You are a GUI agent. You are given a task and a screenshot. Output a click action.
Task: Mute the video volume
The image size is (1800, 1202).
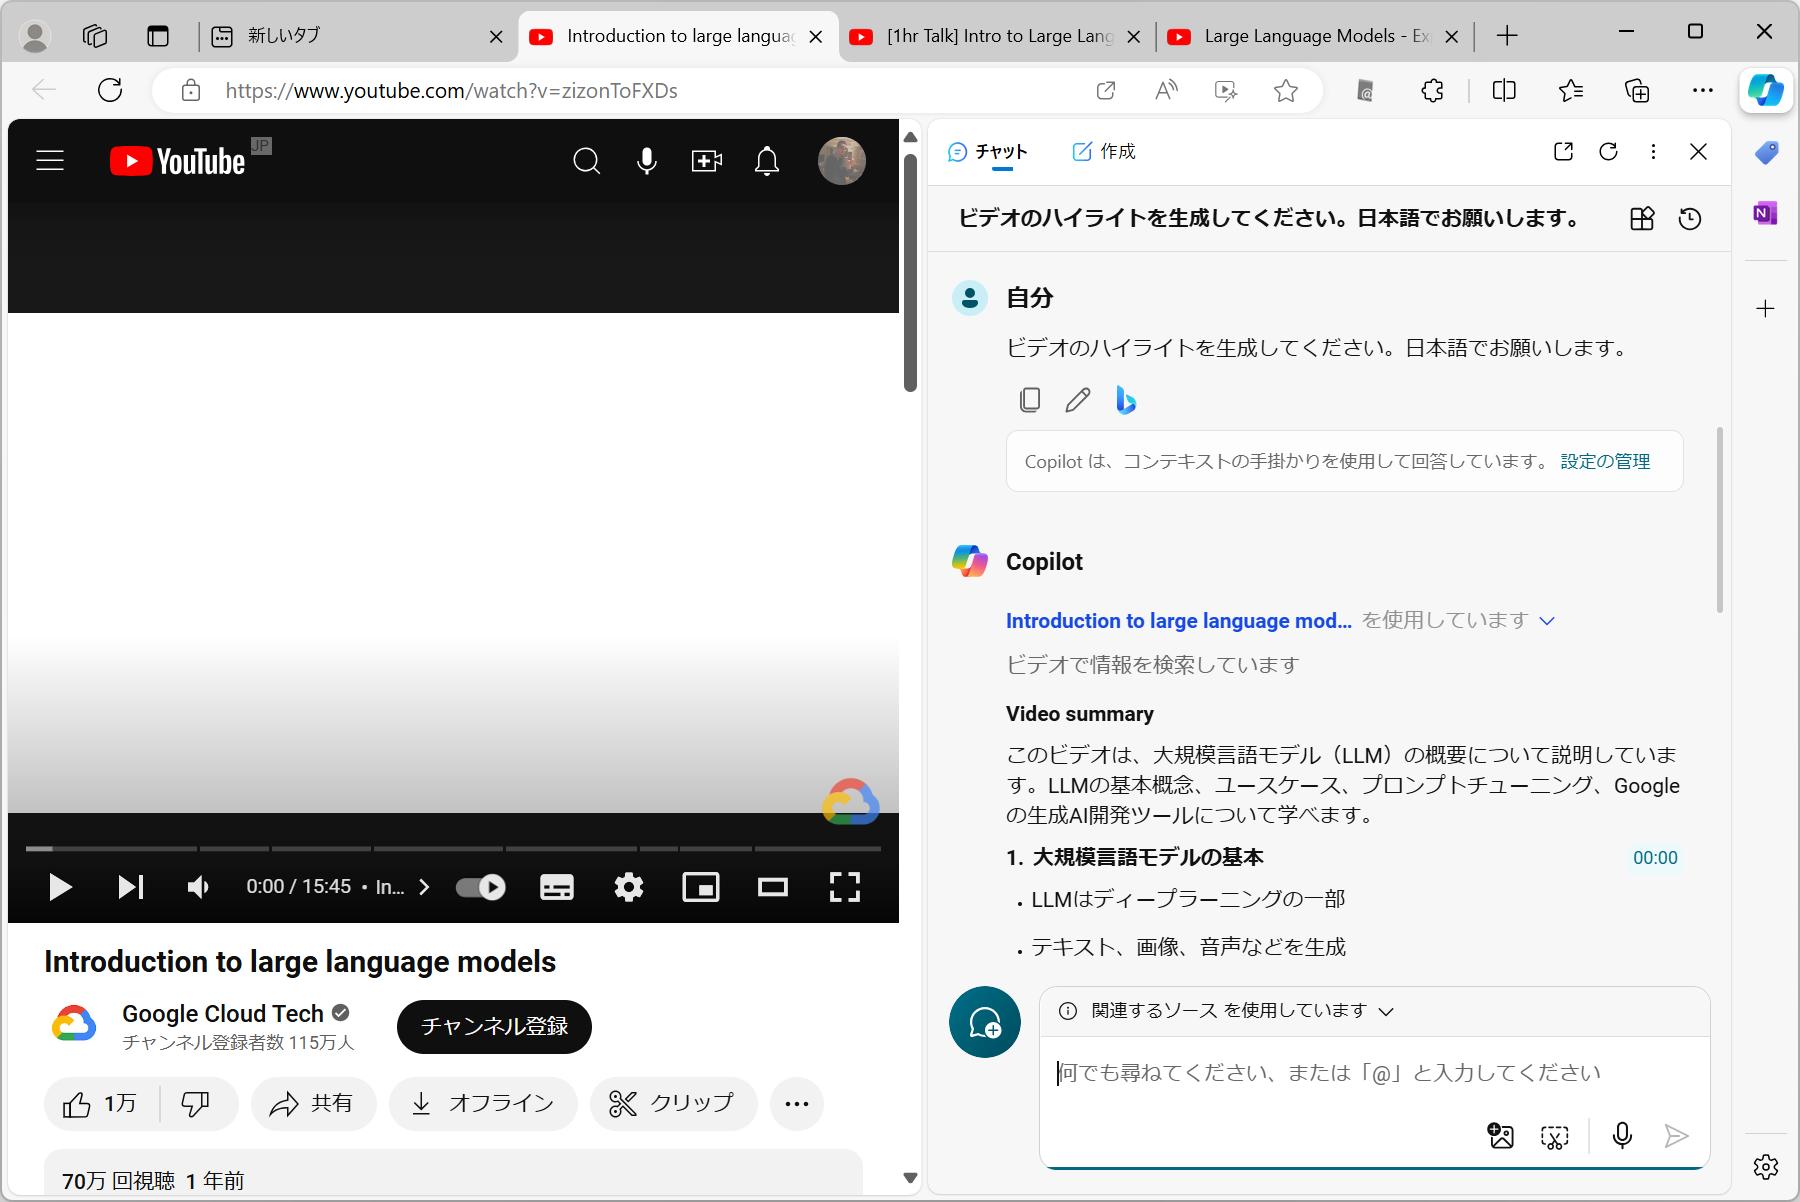point(199,887)
